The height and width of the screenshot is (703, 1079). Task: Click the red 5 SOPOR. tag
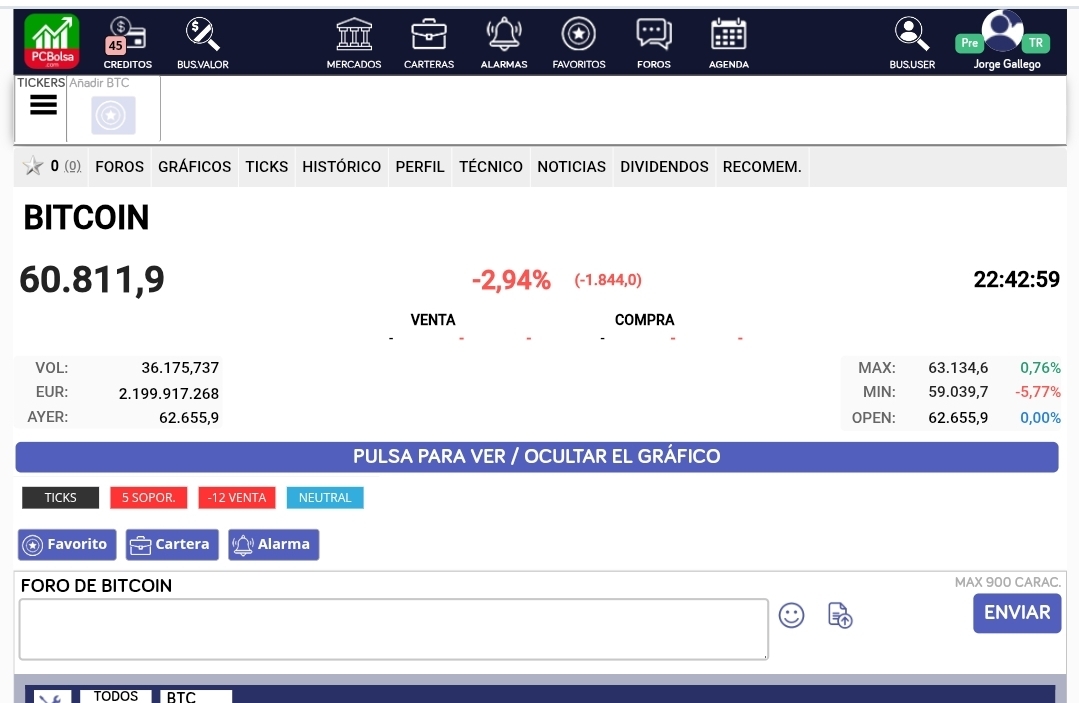click(149, 497)
